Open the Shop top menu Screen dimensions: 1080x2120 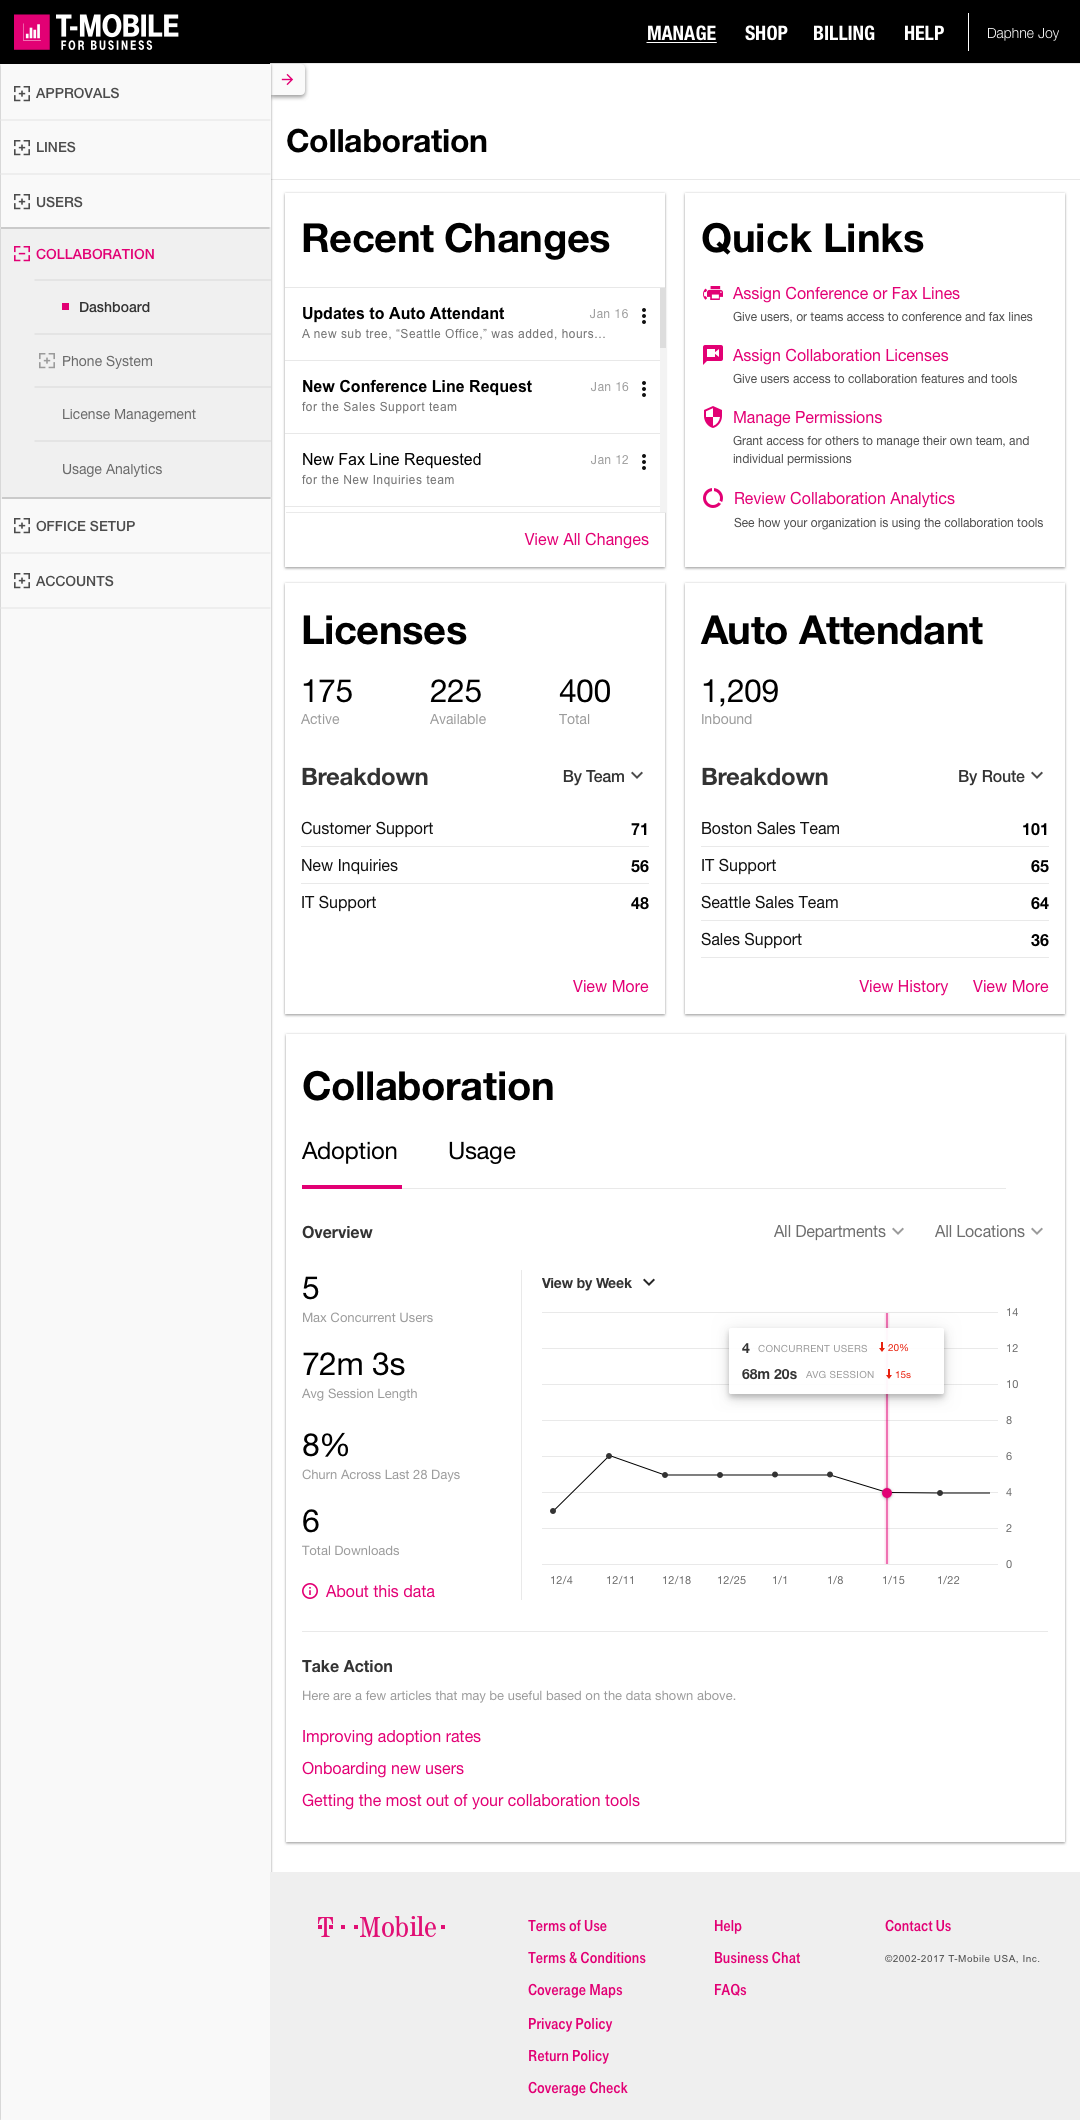[x=766, y=33]
